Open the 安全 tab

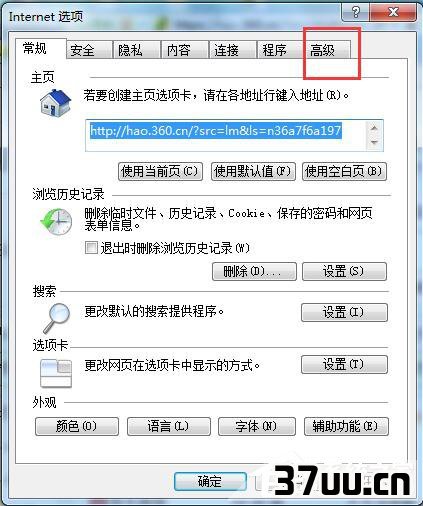pos(89,50)
